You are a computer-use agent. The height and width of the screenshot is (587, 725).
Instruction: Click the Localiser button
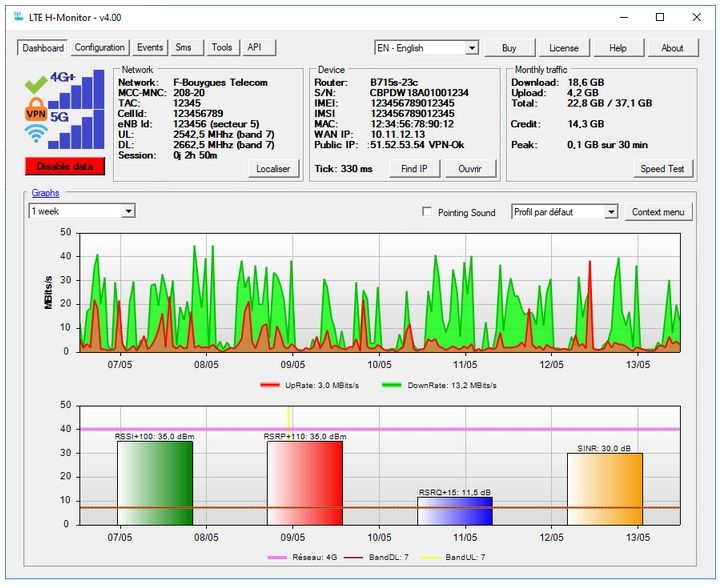[x=273, y=169]
